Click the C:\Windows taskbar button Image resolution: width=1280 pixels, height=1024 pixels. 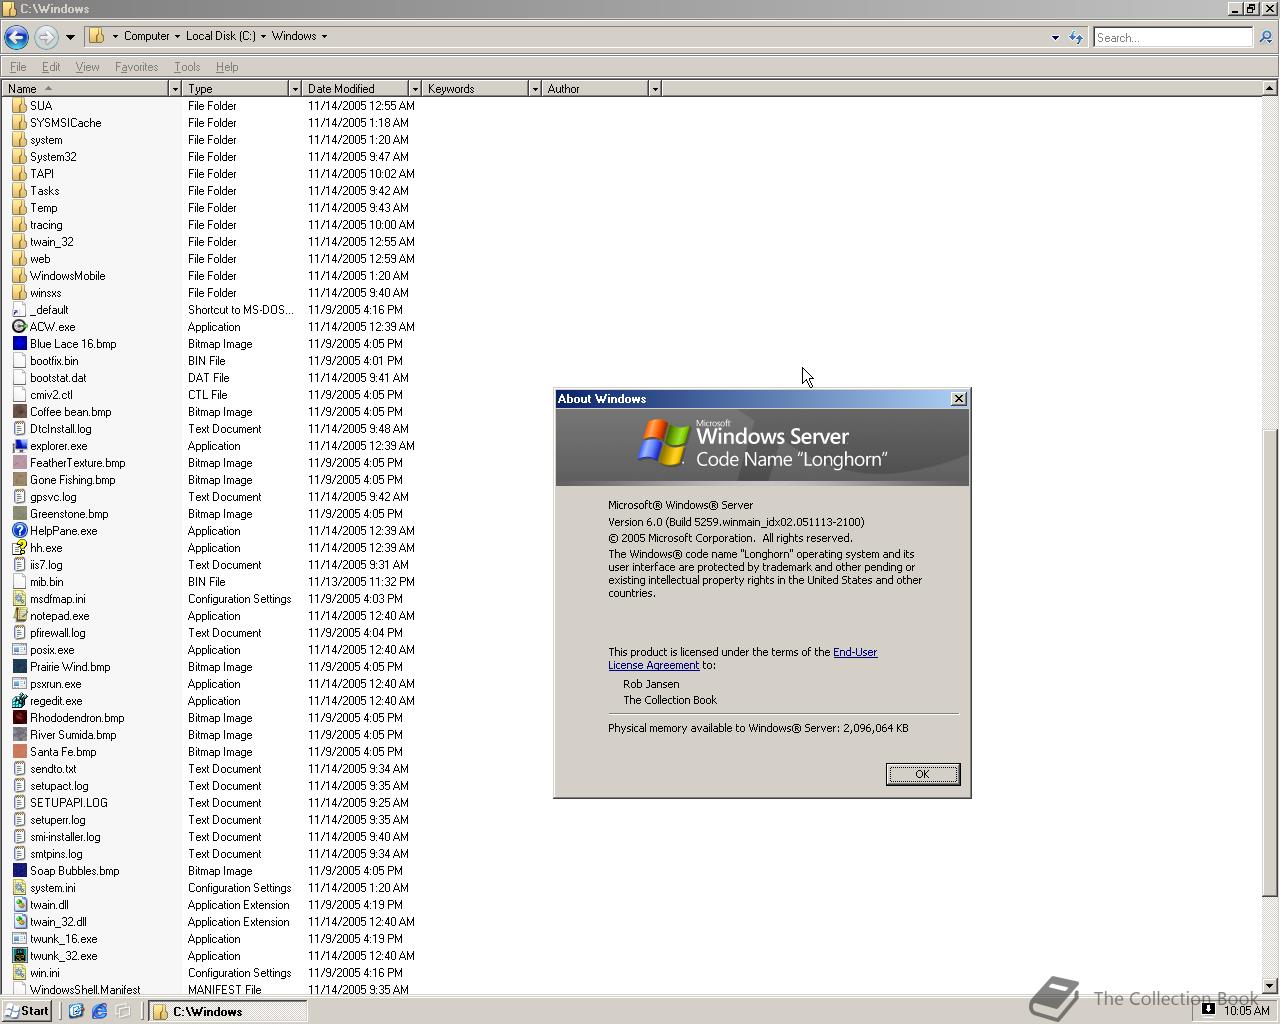(228, 1011)
